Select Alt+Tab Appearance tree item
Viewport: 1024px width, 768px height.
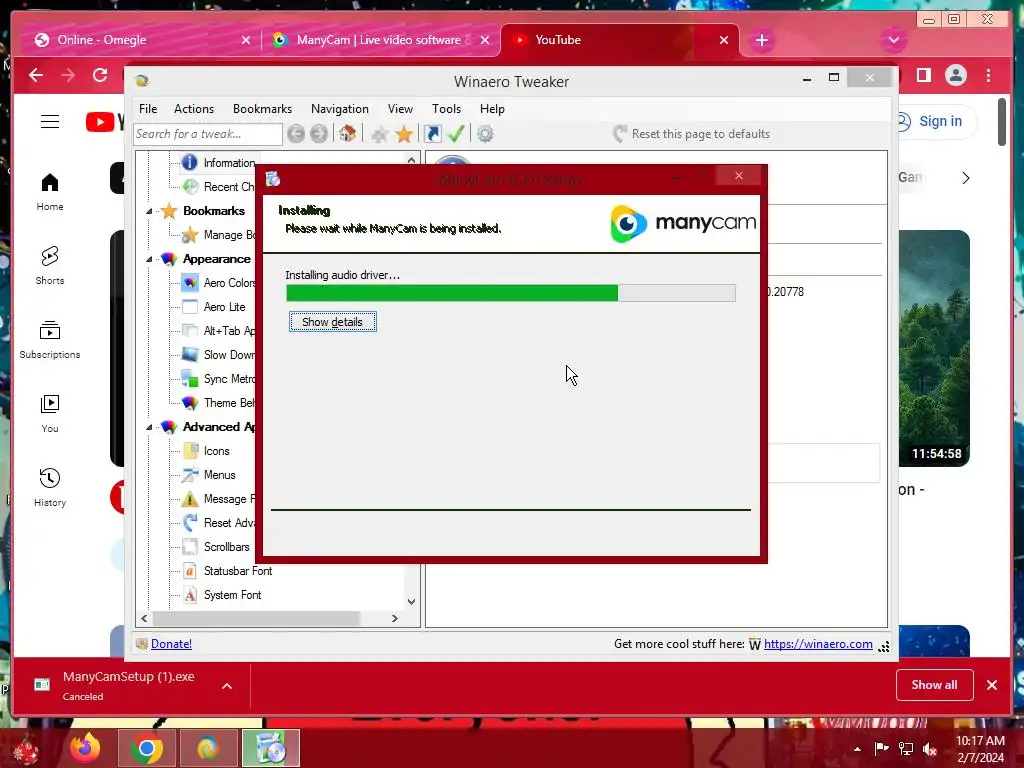(x=219, y=331)
